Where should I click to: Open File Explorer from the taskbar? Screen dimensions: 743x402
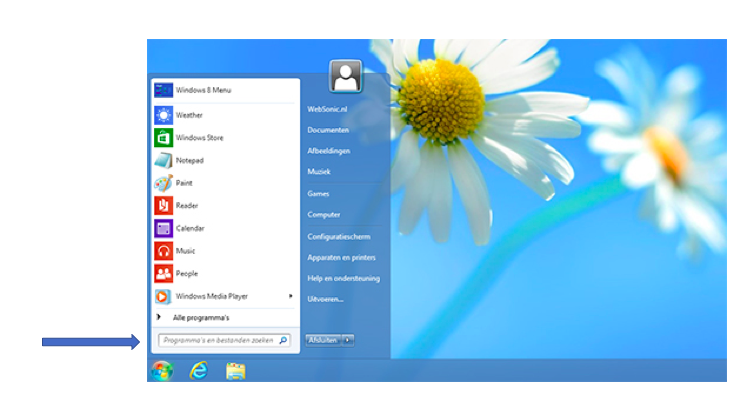(236, 371)
